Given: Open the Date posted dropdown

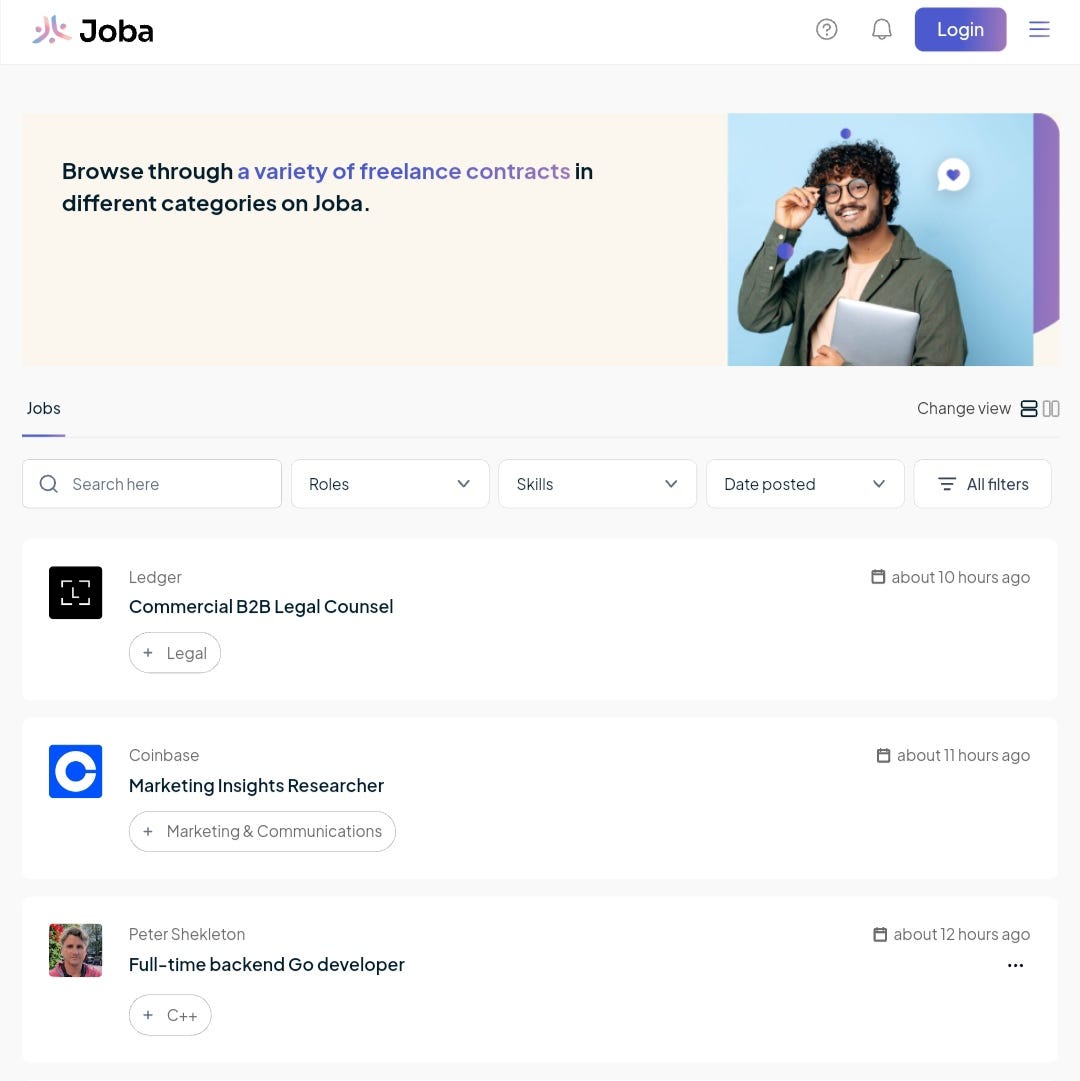Looking at the screenshot, I should (805, 483).
